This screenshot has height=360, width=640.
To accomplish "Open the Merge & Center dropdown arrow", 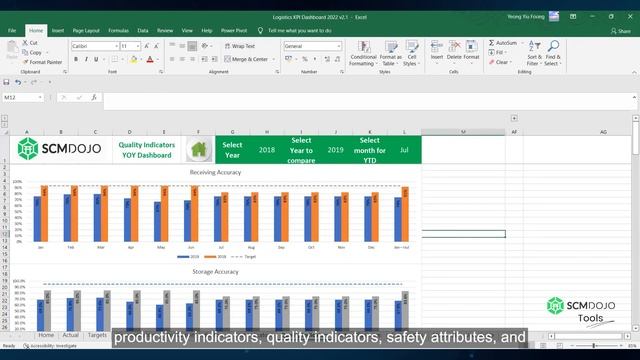I will tap(274, 59).
